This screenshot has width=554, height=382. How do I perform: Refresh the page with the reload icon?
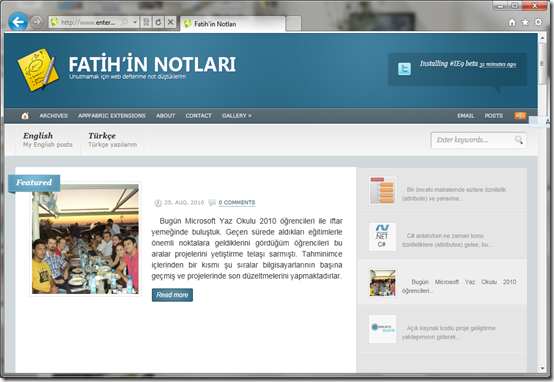(158, 22)
